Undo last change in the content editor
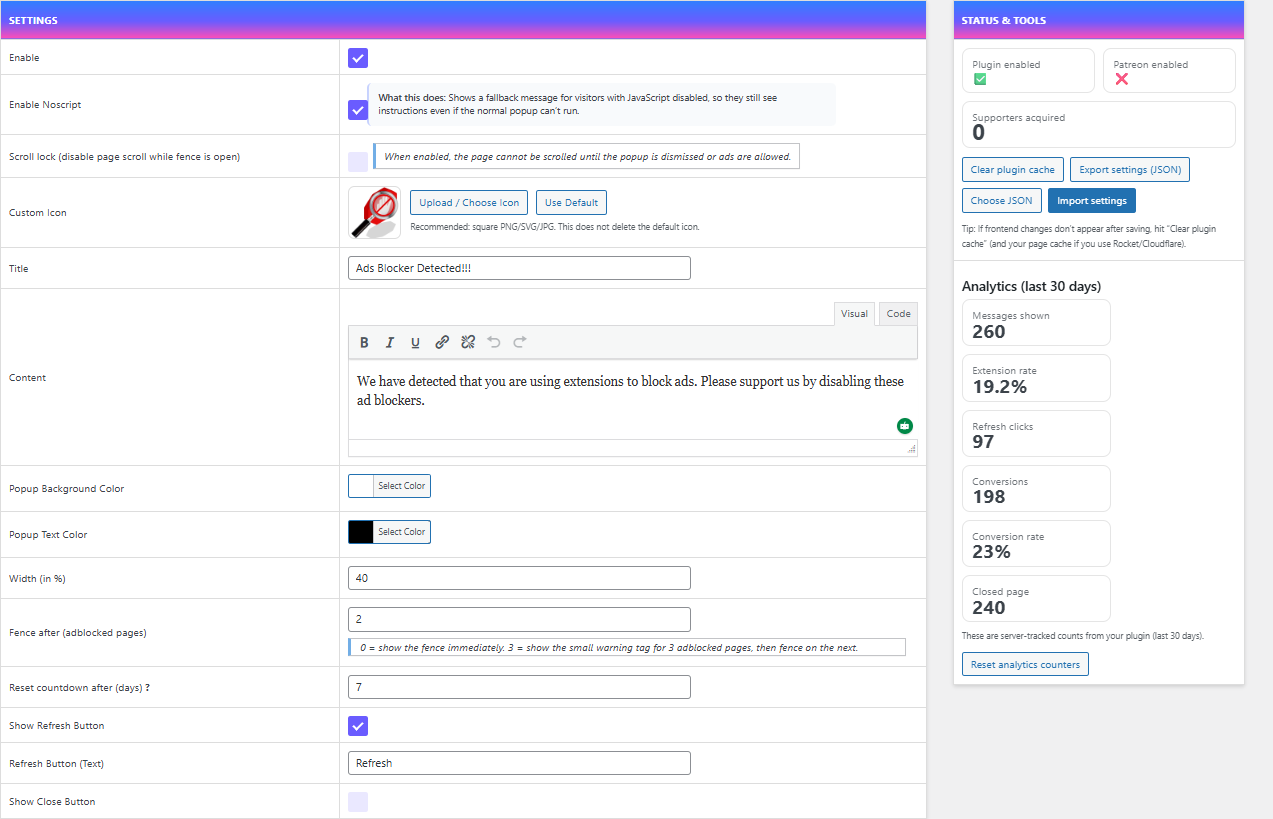This screenshot has height=819, width=1273. [493, 342]
